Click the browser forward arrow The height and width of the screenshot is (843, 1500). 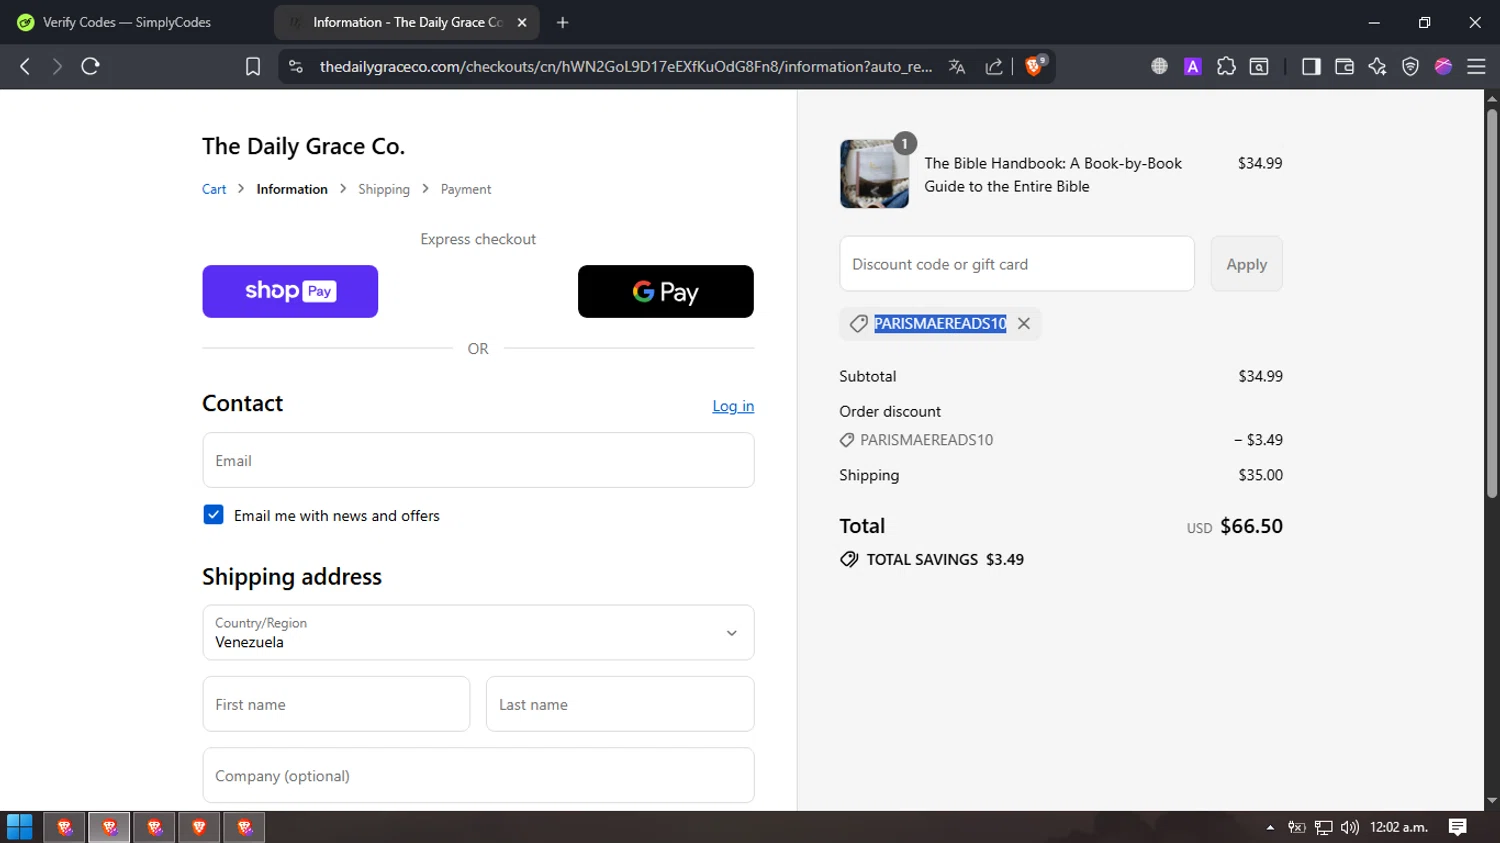click(57, 66)
